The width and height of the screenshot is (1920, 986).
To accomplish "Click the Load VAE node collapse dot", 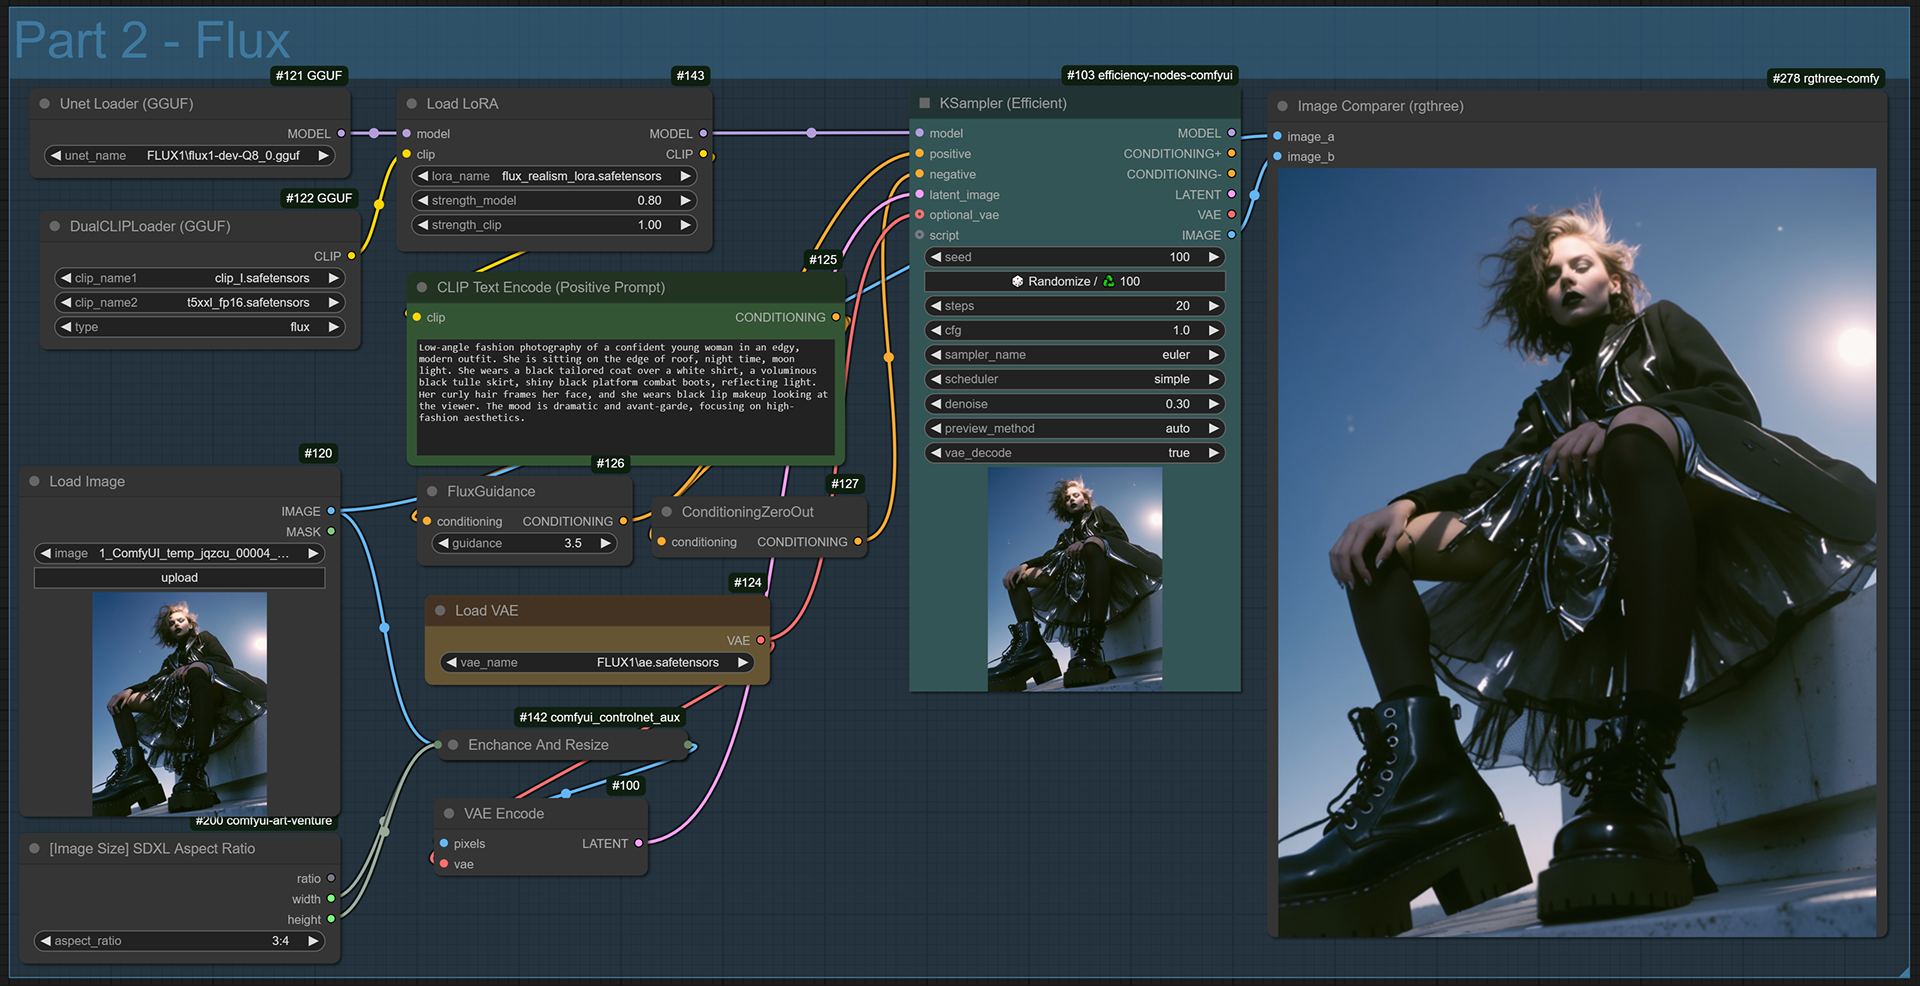I will [x=440, y=611].
